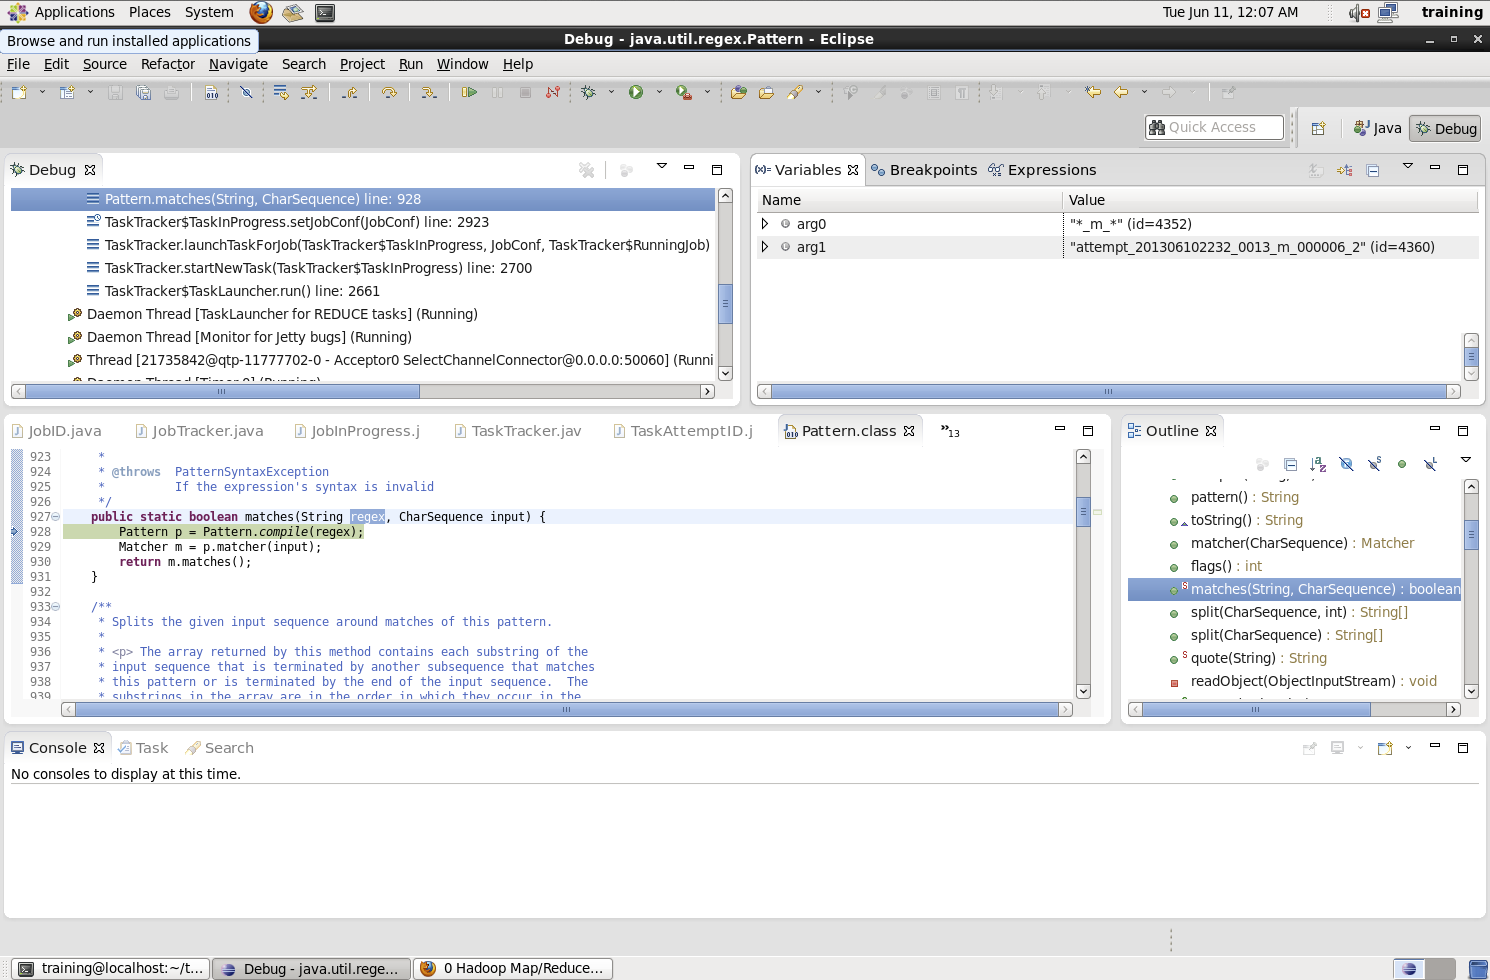
Task: Open New wizard dropdown arrow
Action: click(42, 92)
